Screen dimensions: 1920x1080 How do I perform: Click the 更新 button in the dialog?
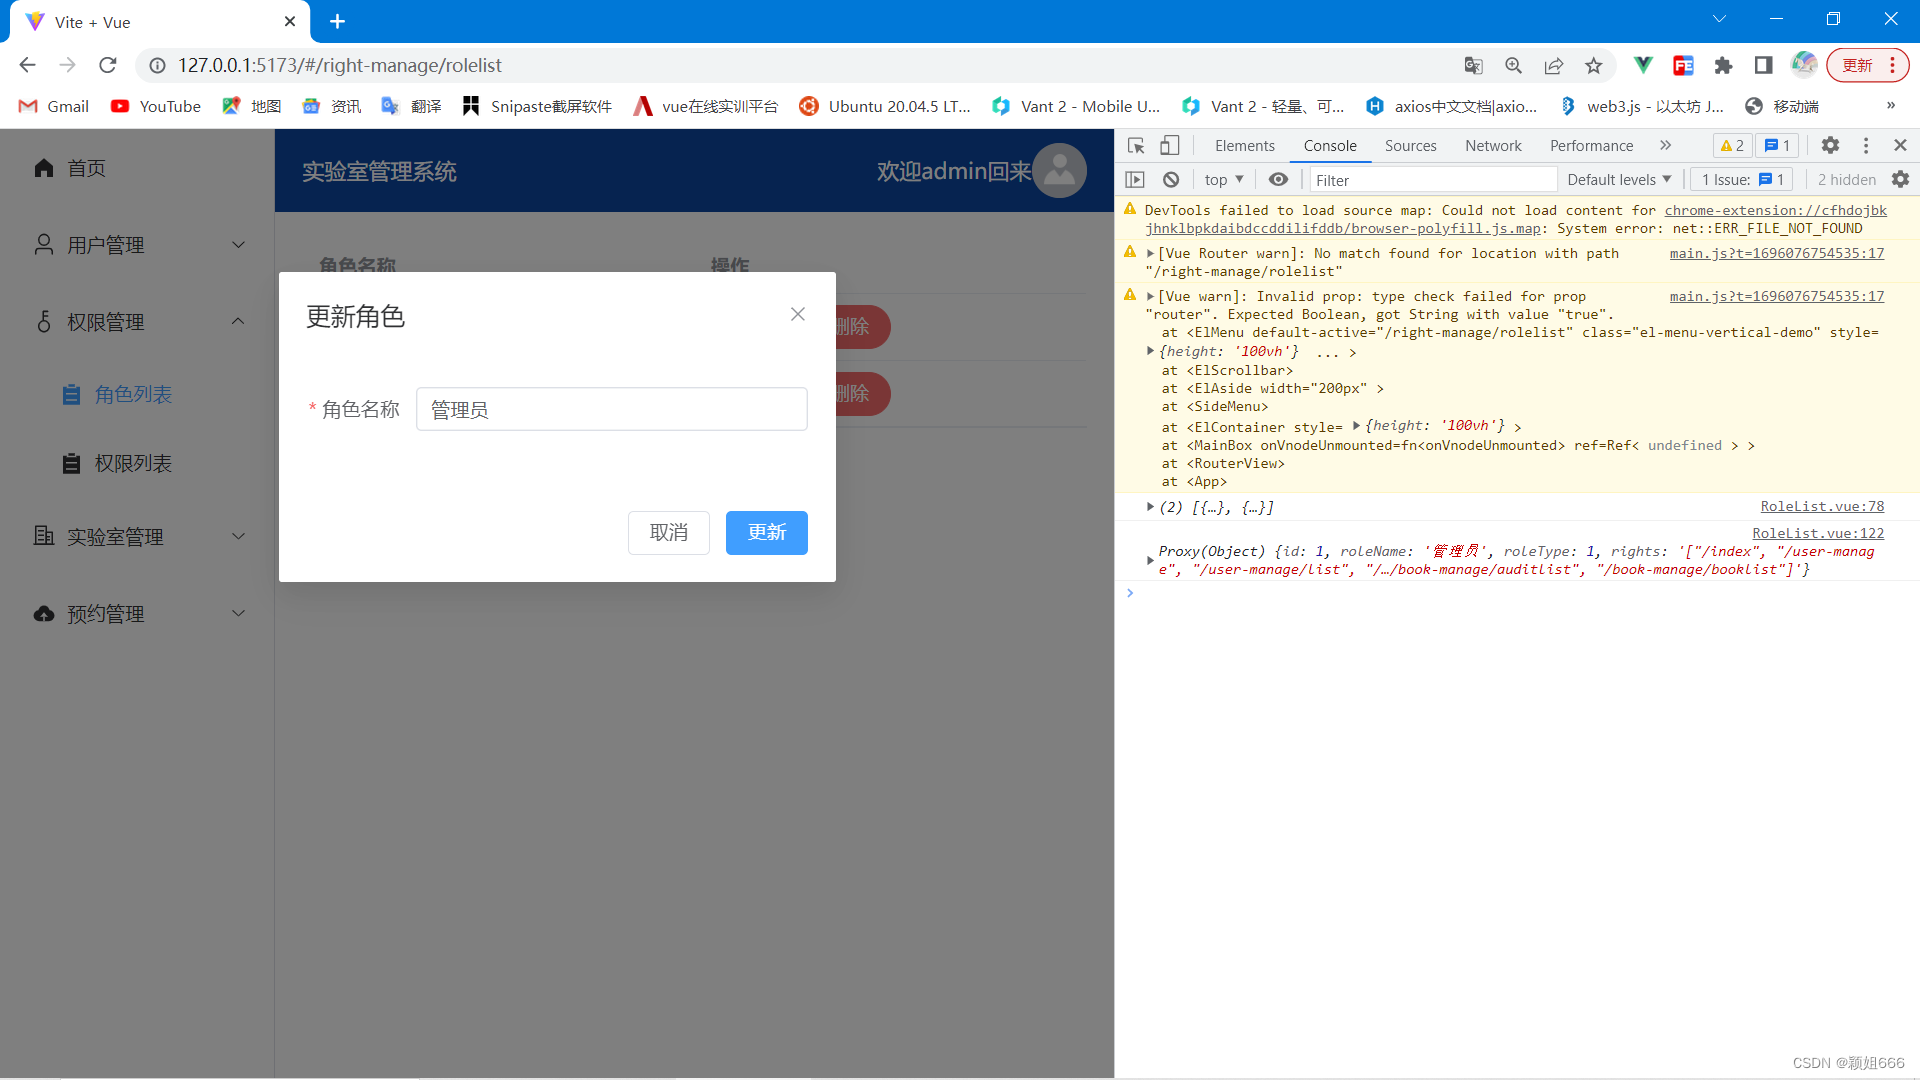tap(766, 533)
